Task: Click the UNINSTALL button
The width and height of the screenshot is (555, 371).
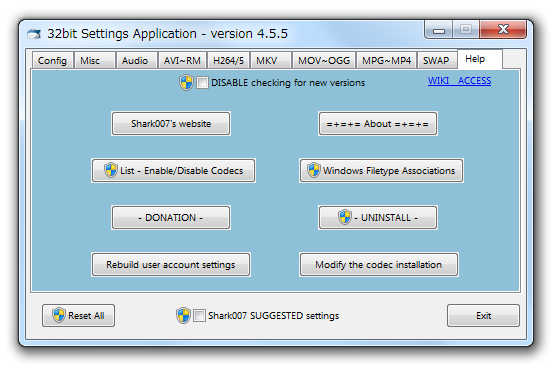Action: [x=378, y=217]
